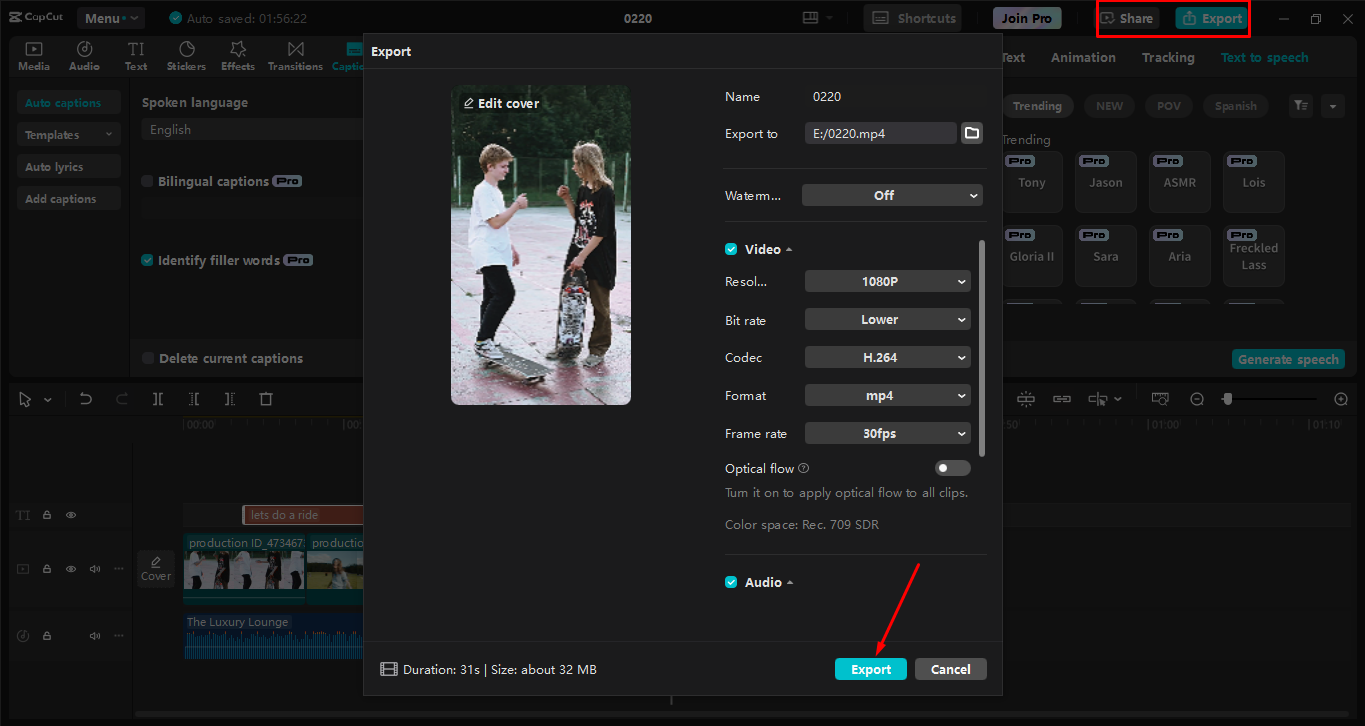Mute the main video track
Screen dimensions: 1365x726
(95, 569)
